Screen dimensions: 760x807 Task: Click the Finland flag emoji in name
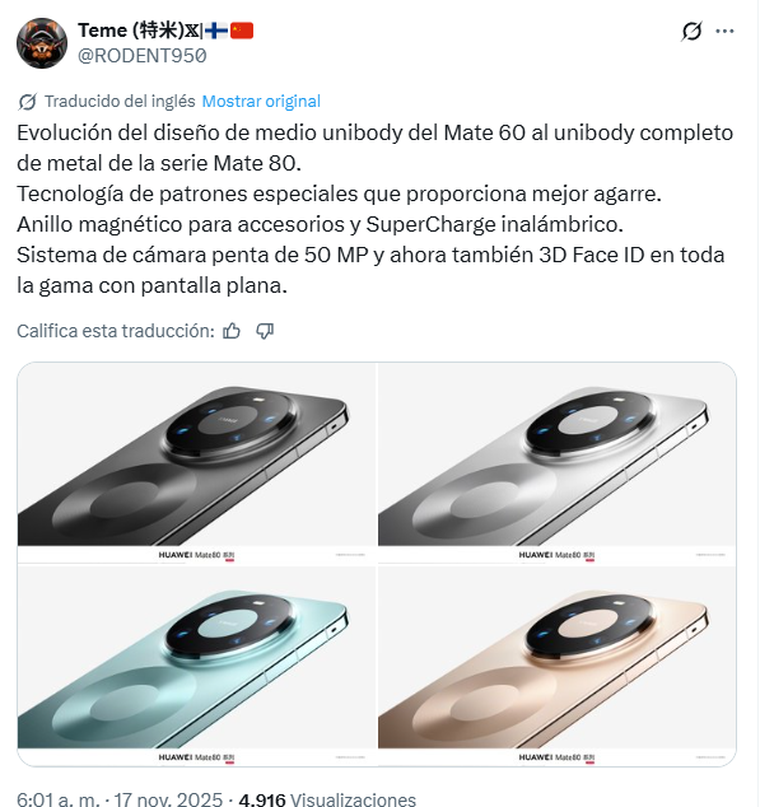pos(216,31)
